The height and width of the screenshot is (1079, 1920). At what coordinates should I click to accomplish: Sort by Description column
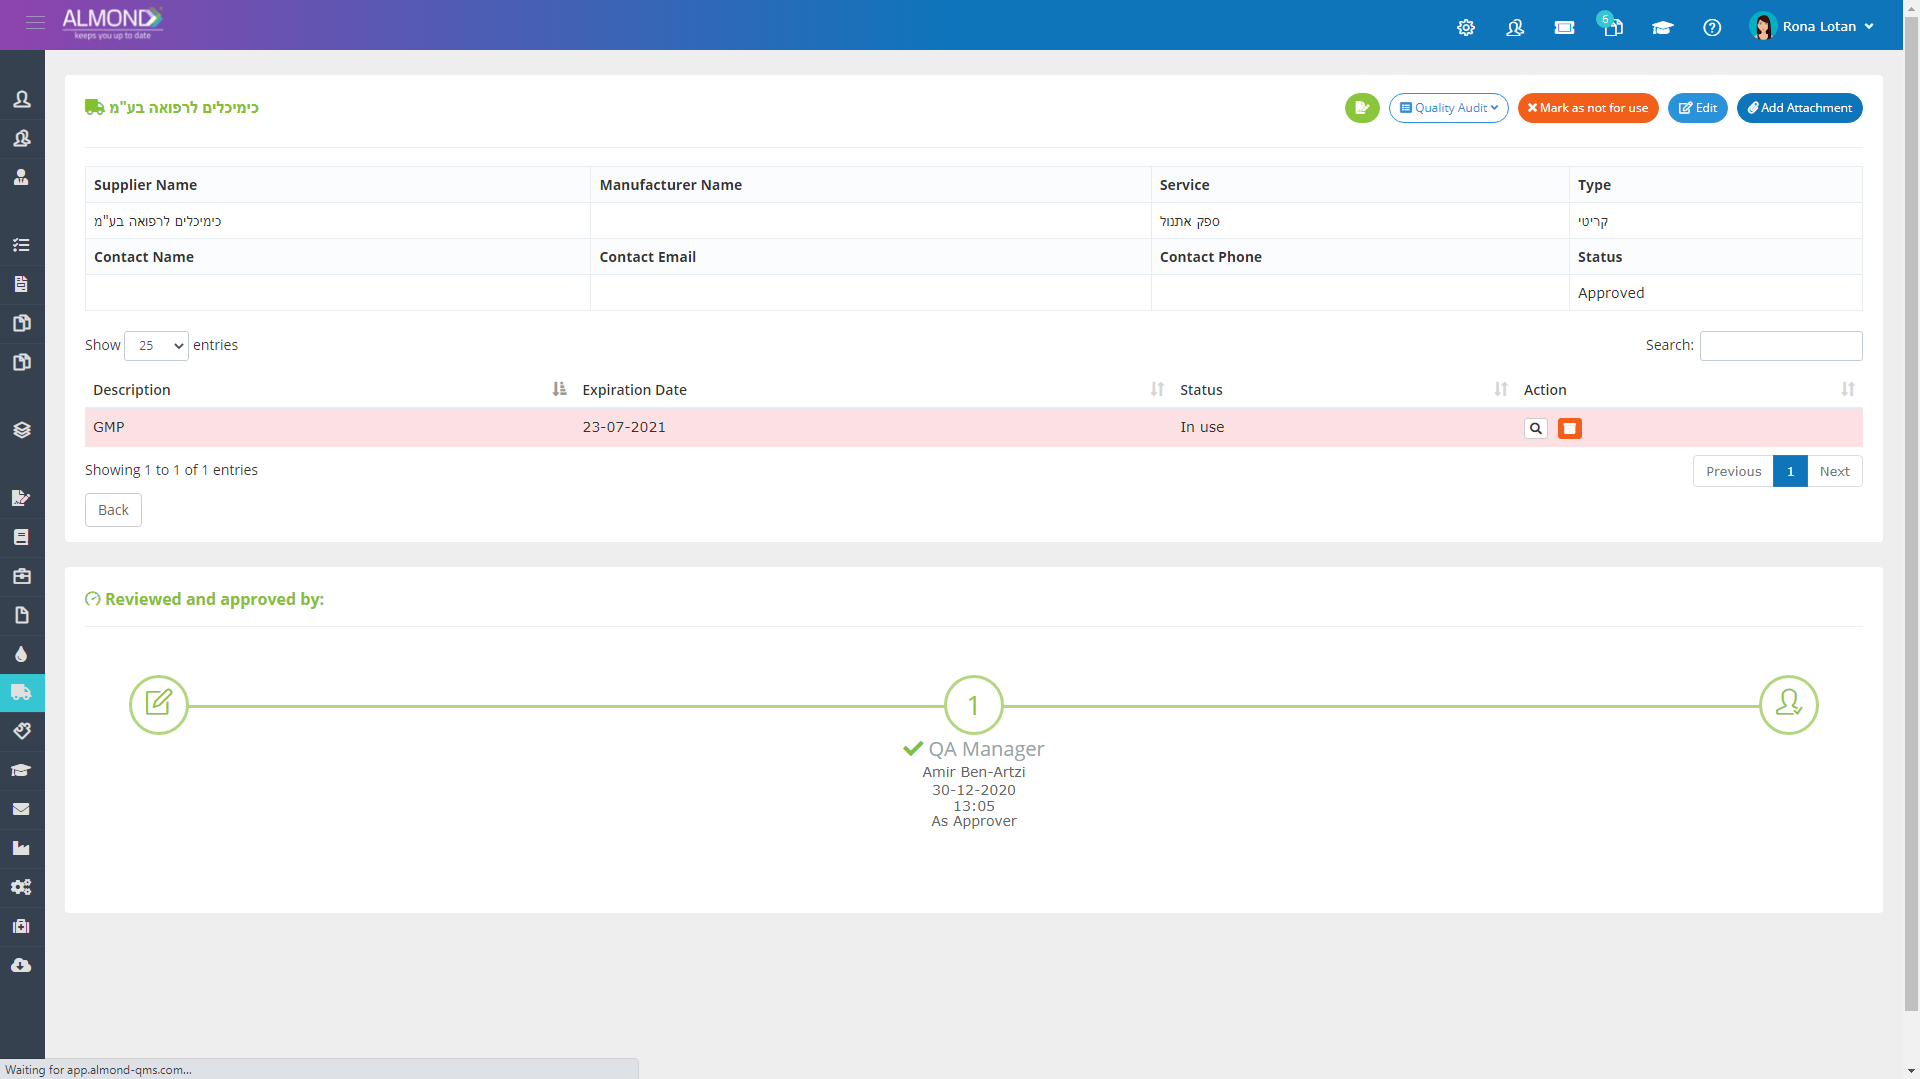click(329, 390)
